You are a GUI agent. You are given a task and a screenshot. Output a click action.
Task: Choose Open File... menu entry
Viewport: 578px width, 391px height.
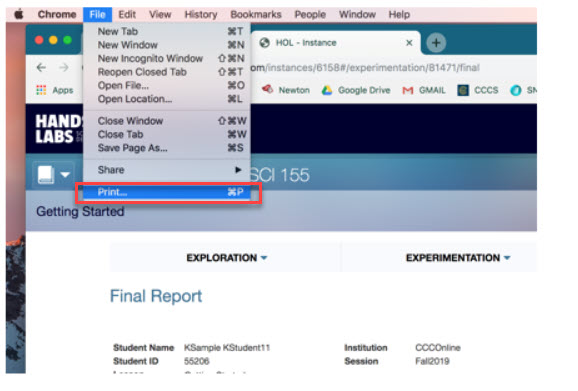tap(167, 85)
